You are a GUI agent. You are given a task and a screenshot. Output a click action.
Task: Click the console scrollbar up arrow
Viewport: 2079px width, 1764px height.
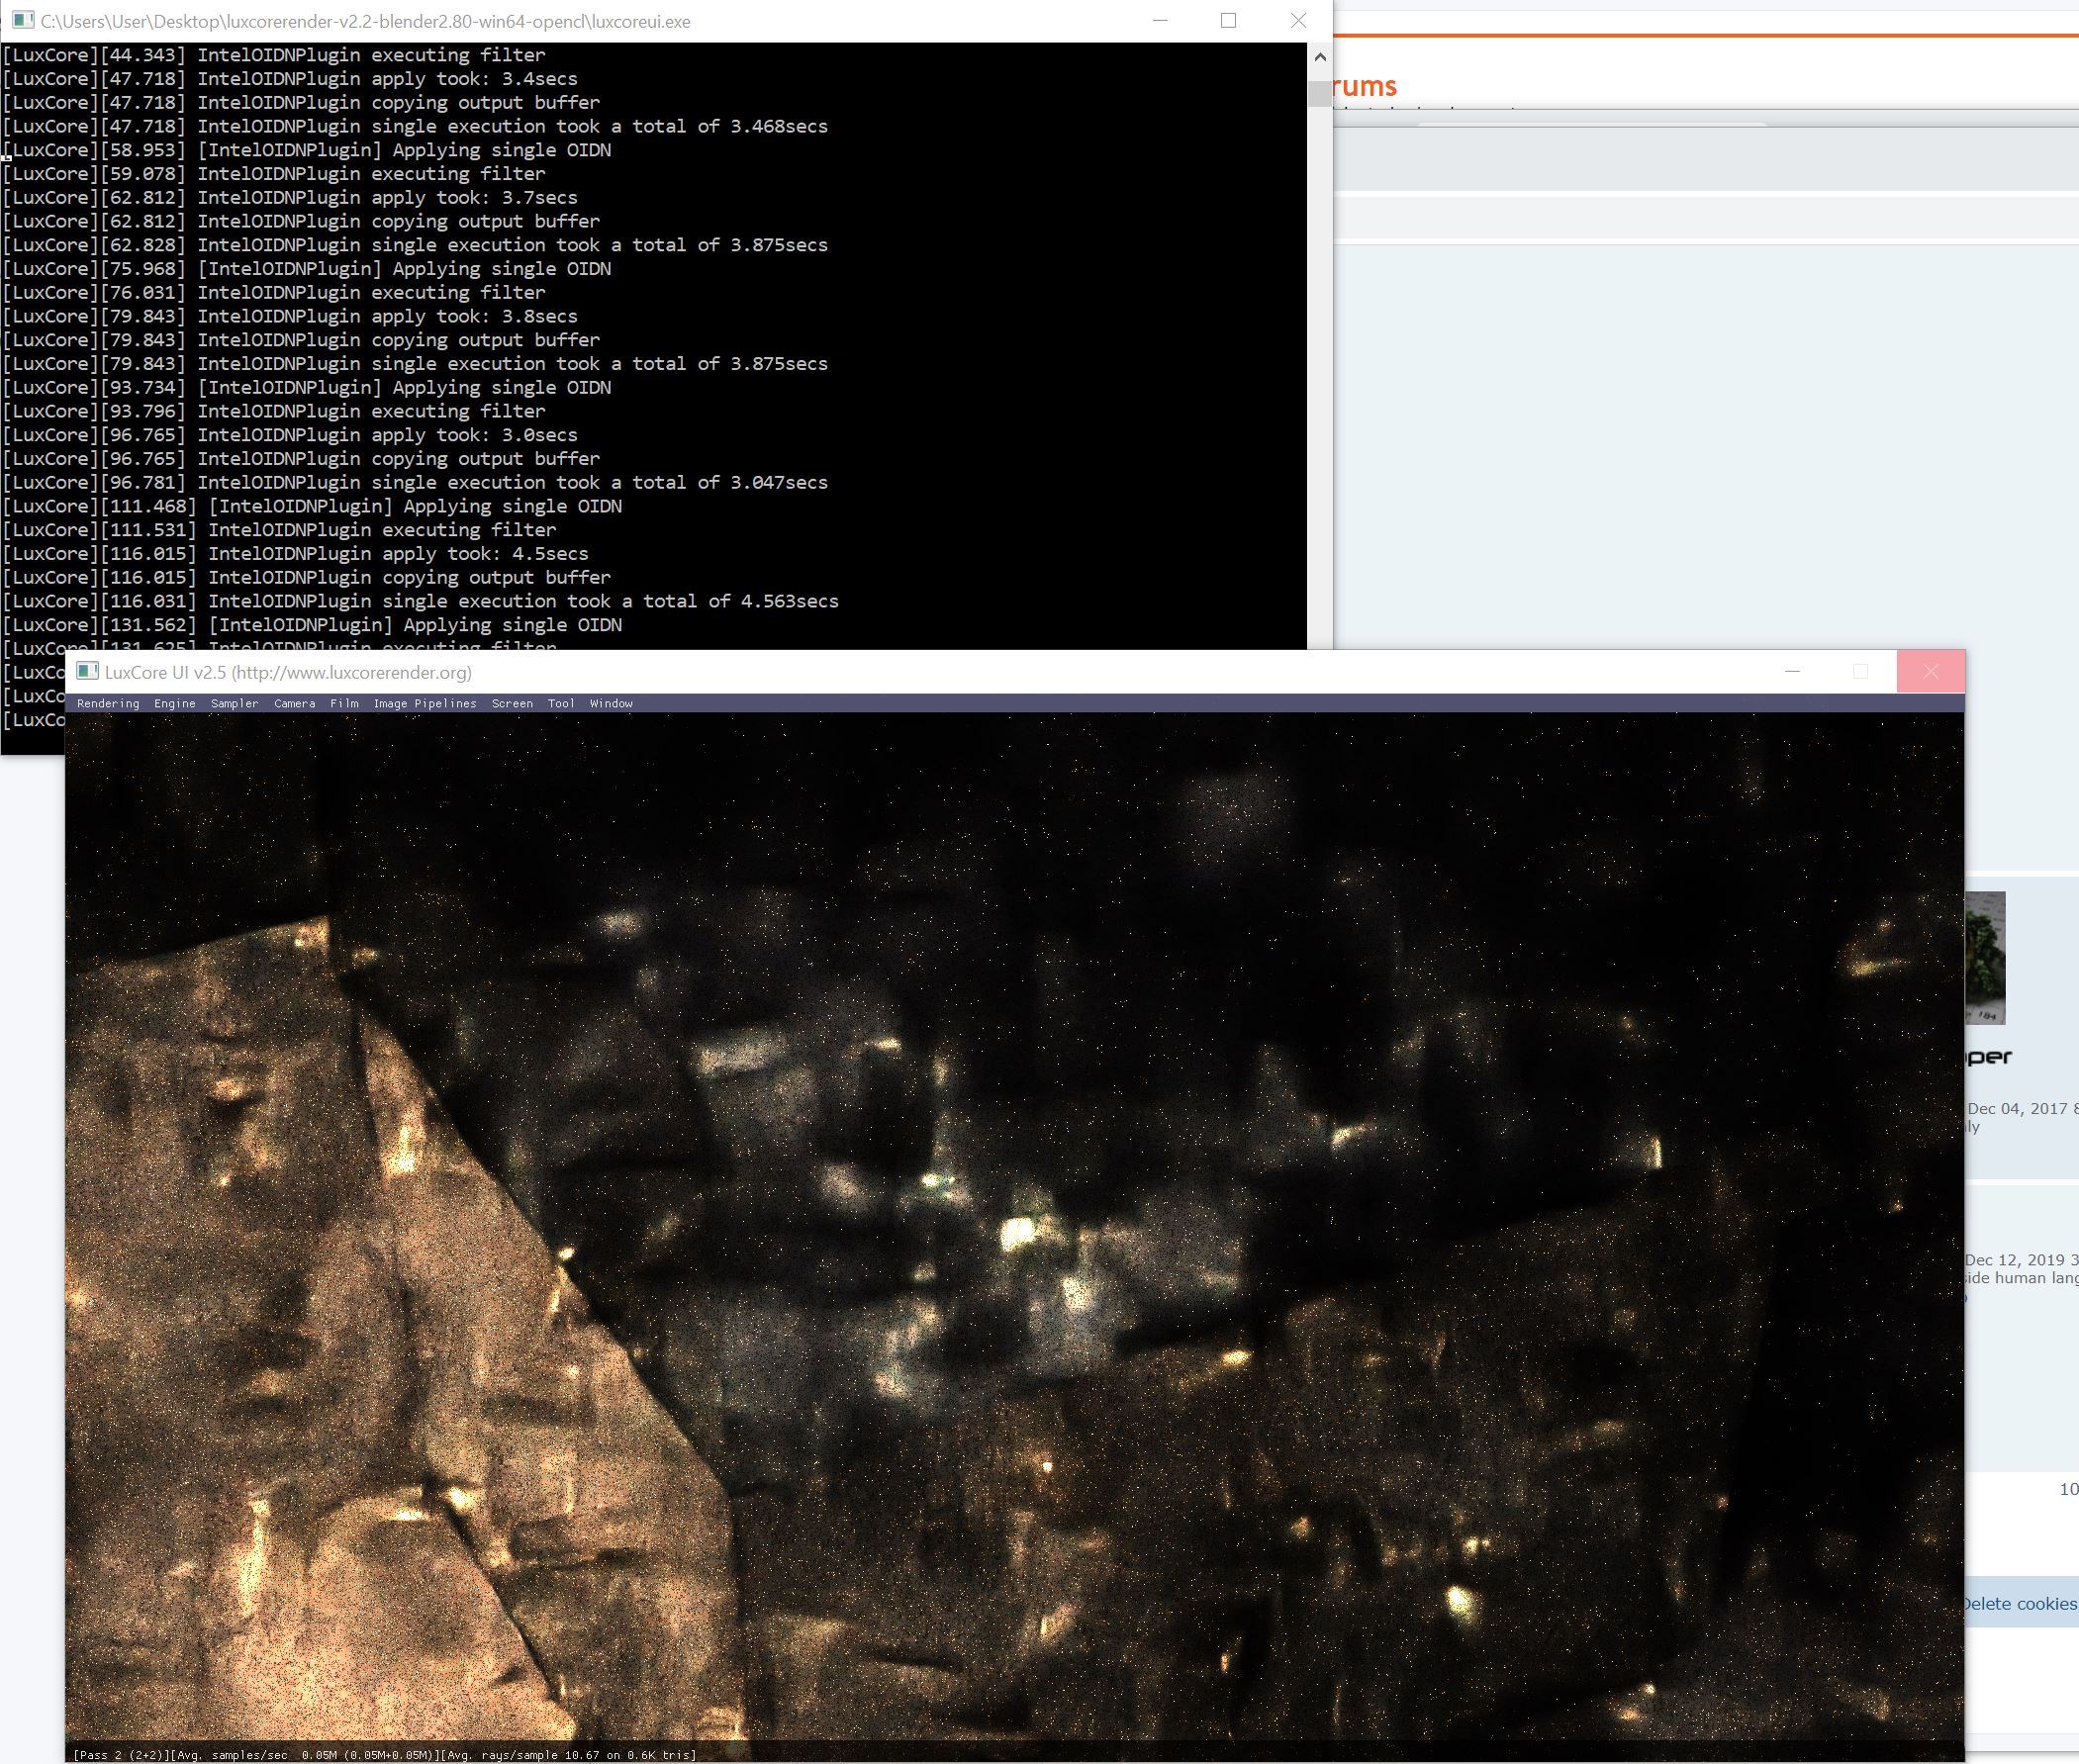tap(1319, 58)
